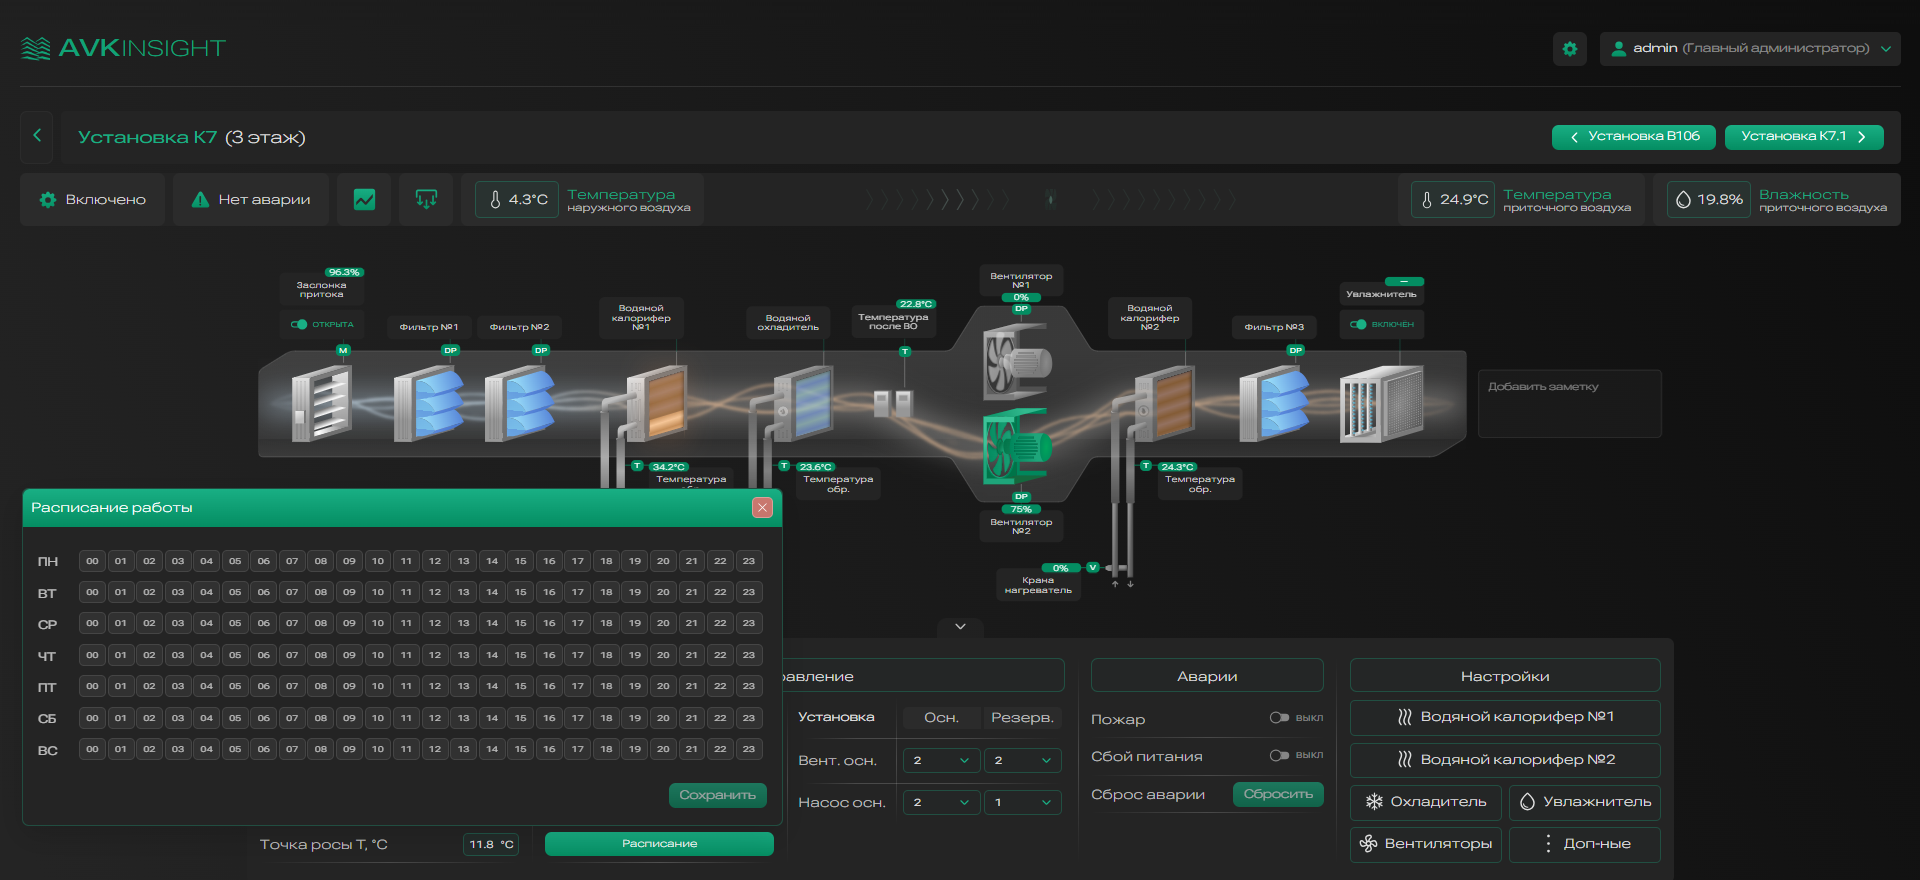Open admin user account dropdown

pyautogui.click(x=1750, y=48)
